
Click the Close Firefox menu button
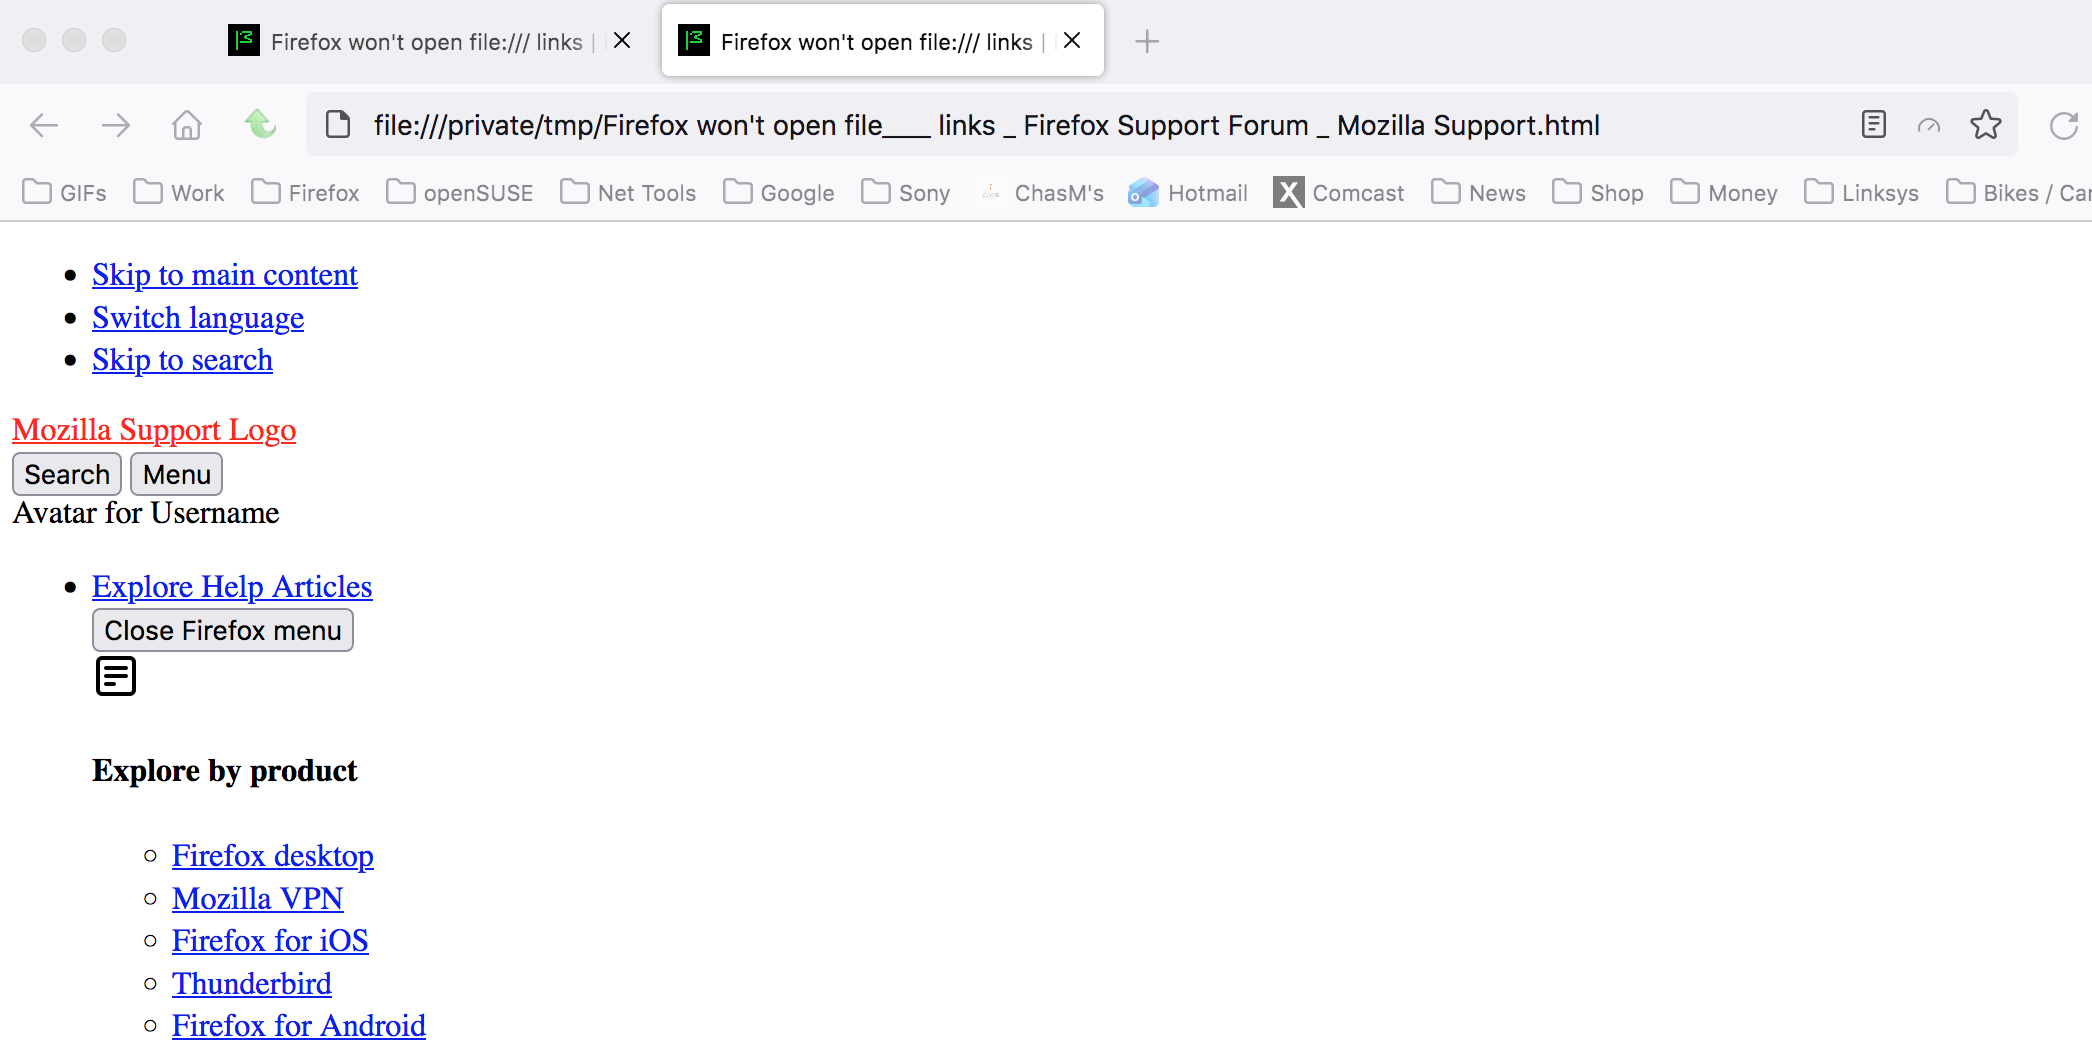pyautogui.click(x=223, y=630)
